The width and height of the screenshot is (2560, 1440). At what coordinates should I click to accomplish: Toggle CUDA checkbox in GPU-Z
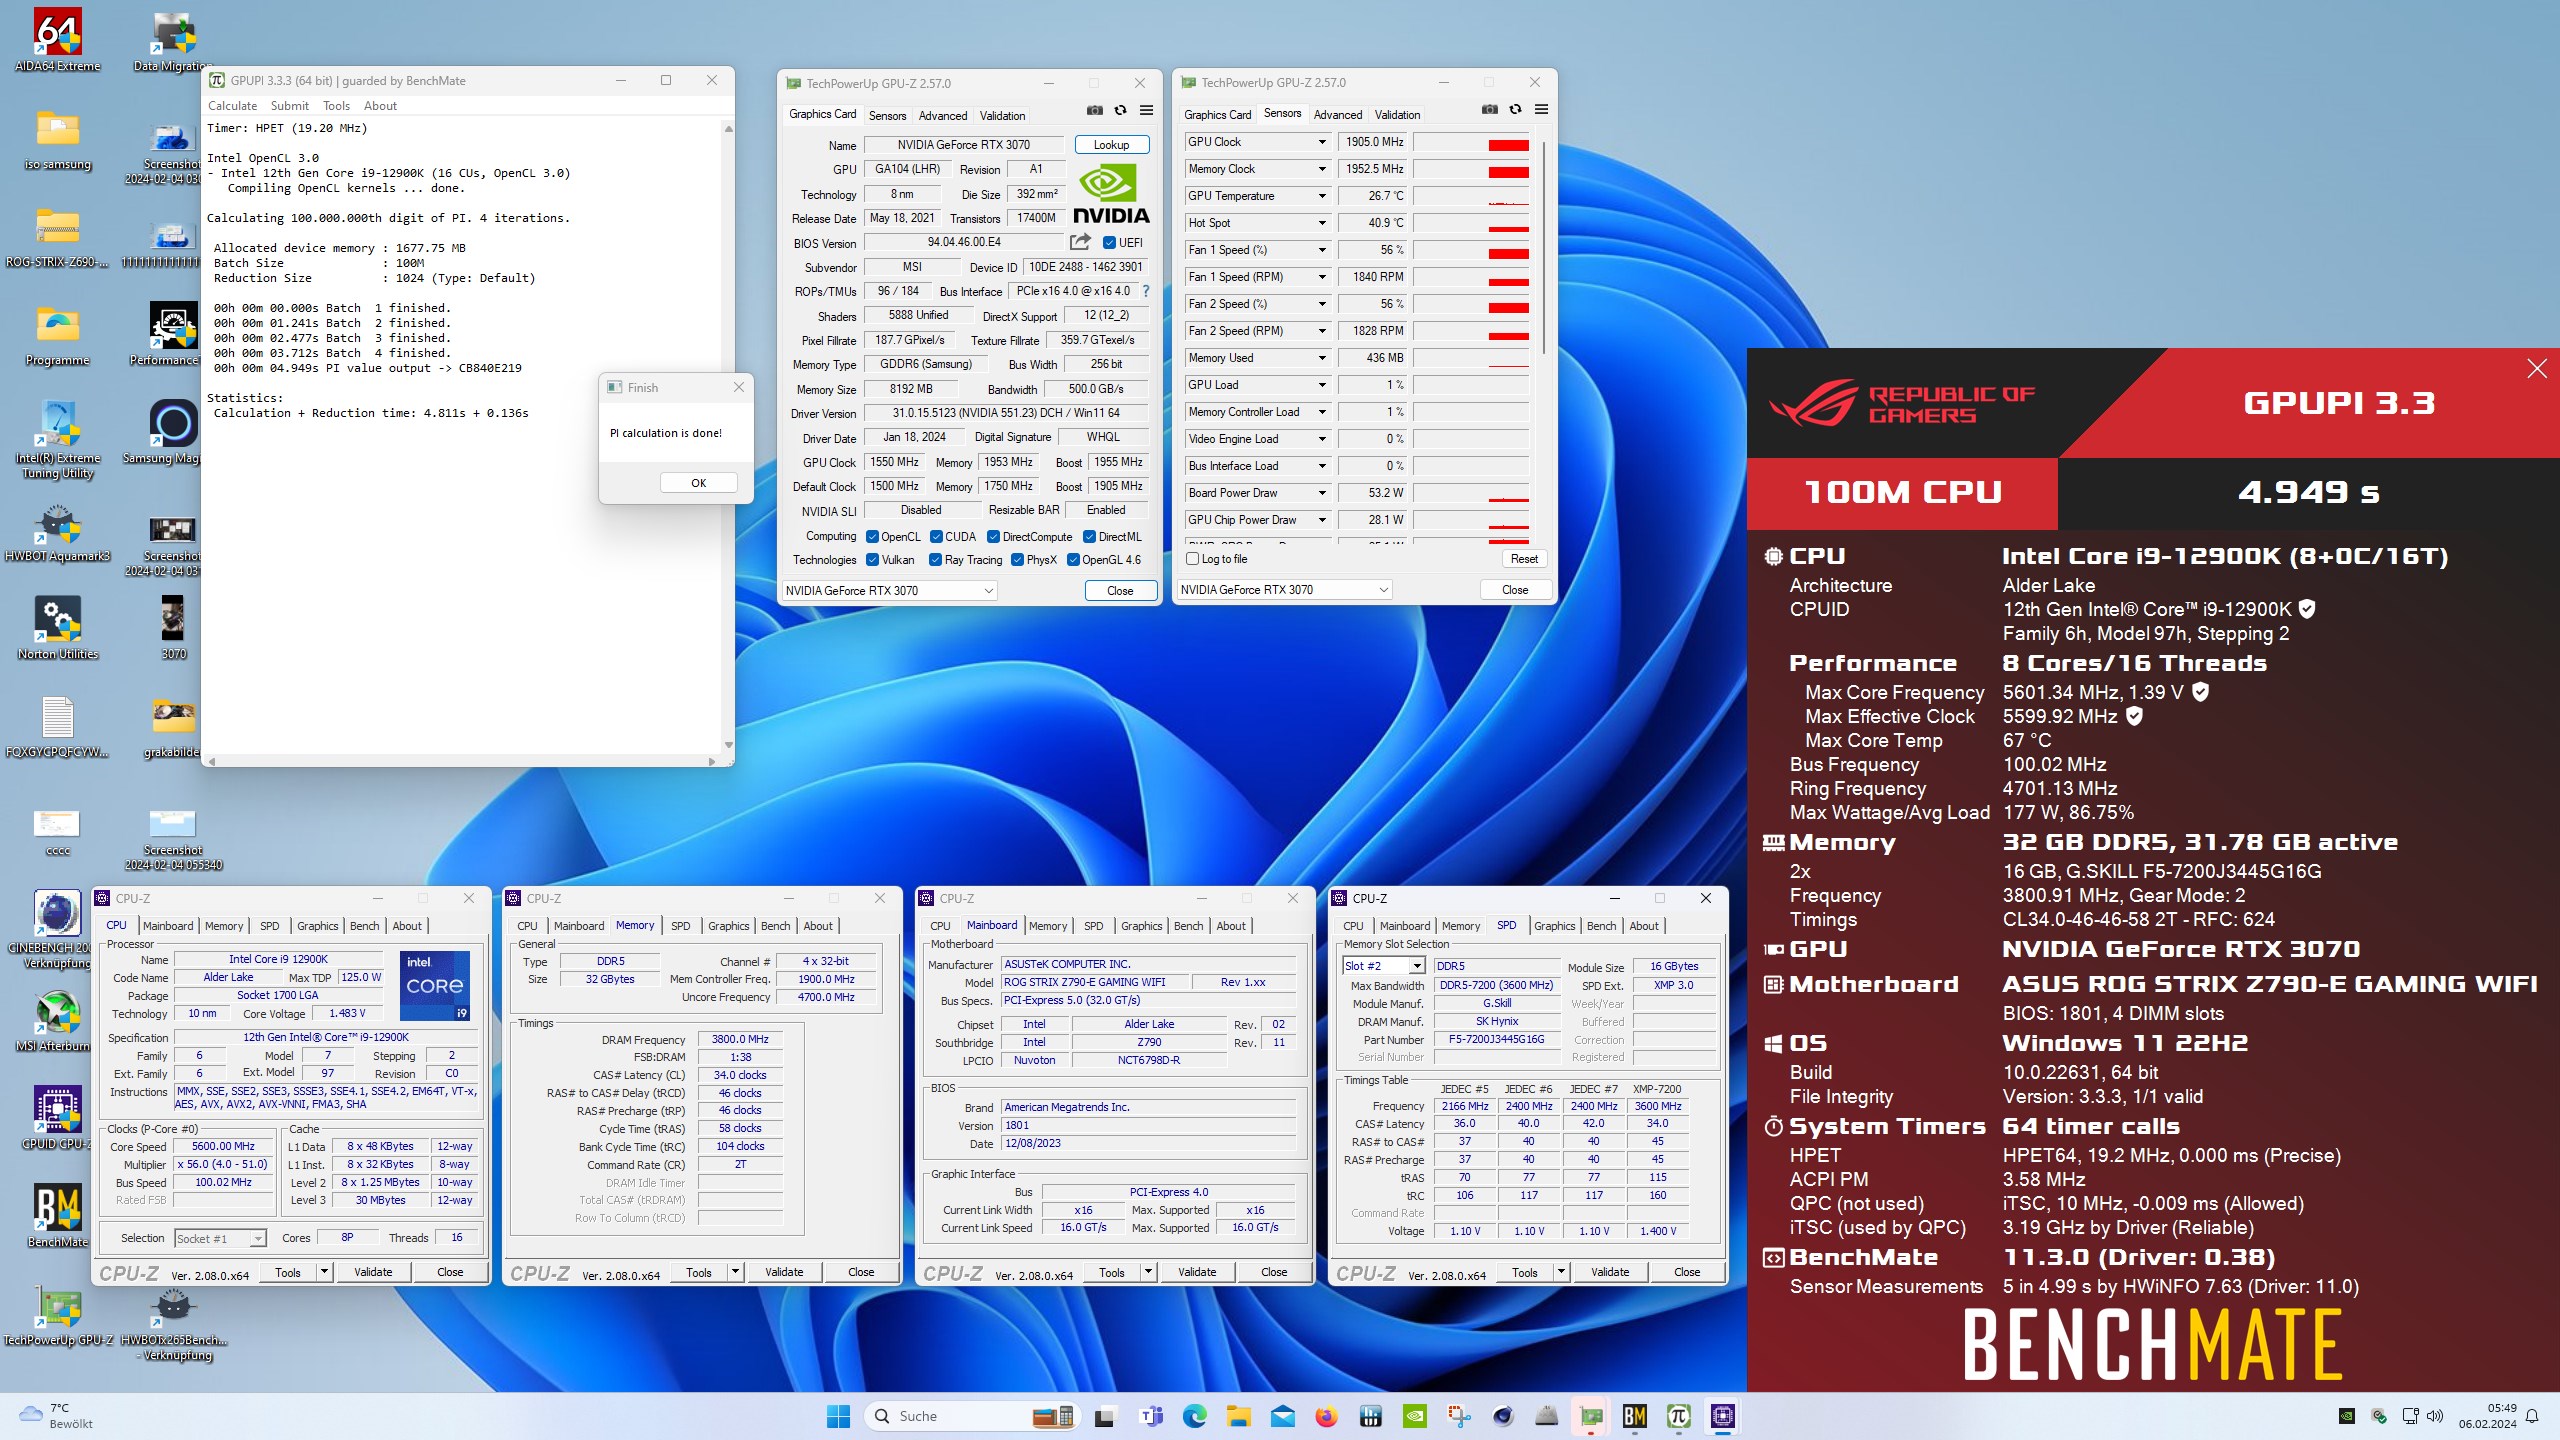click(x=936, y=537)
